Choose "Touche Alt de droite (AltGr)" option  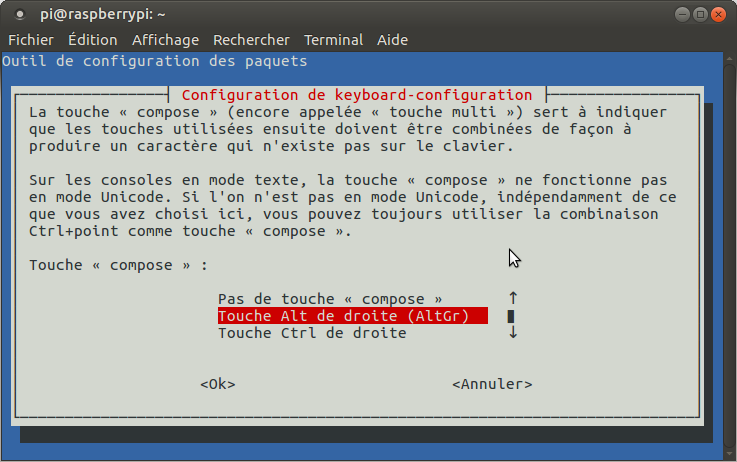(x=351, y=316)
